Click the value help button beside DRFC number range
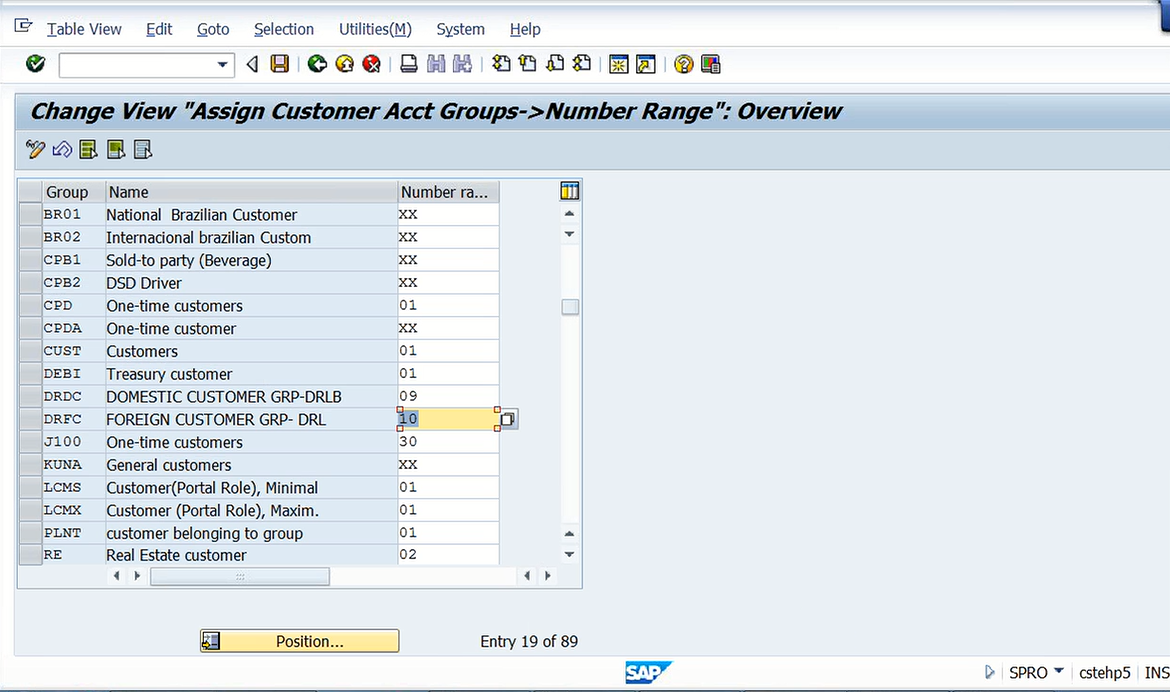This screenshot has height=692, width=1170. pos(507,420)
